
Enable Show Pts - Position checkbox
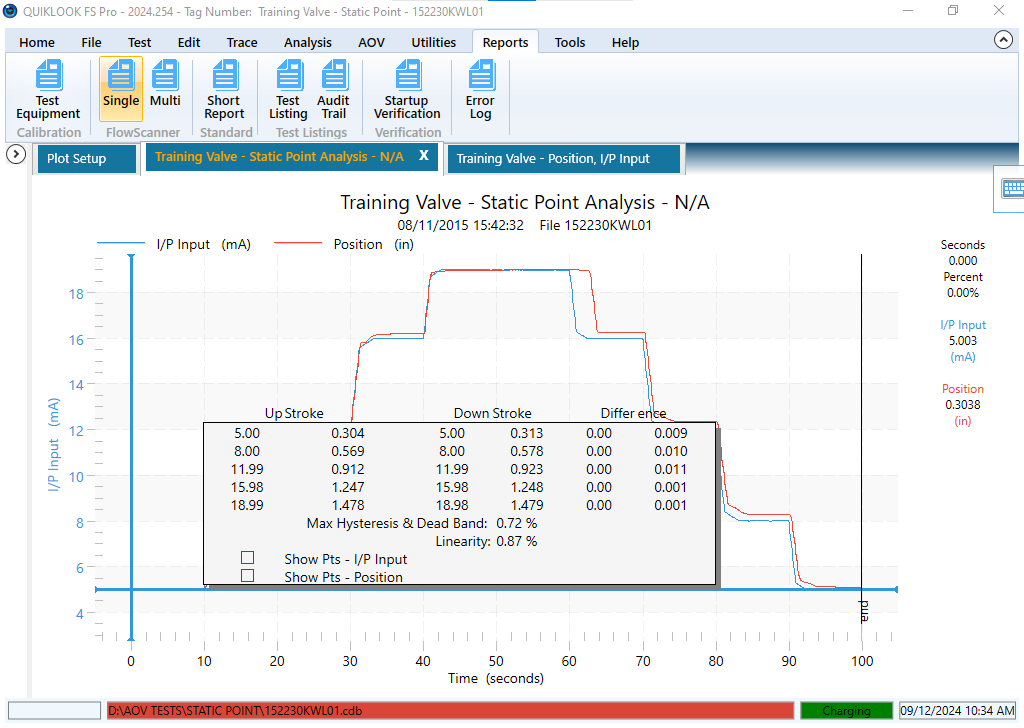pyautogui.click(x=248, y=576)
